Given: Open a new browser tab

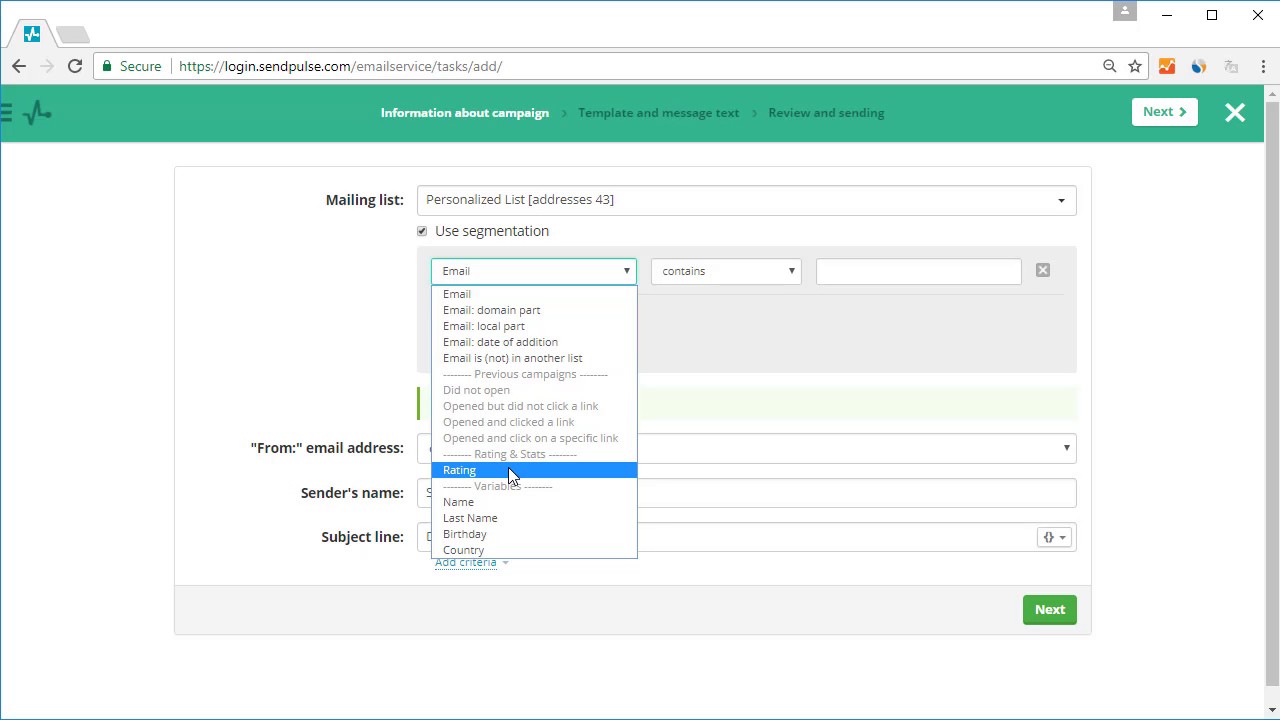Looking at the screenshot, I should tap(73, 35).
